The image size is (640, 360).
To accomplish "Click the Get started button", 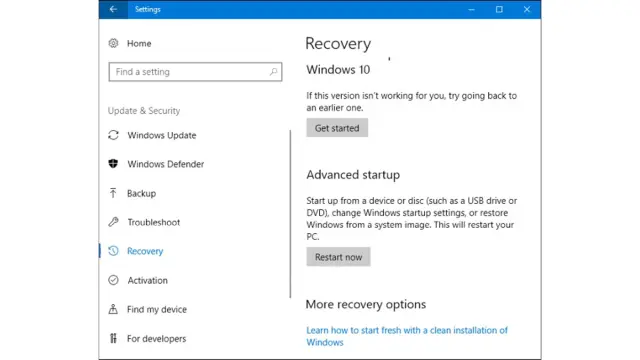I will pos(337,128).
